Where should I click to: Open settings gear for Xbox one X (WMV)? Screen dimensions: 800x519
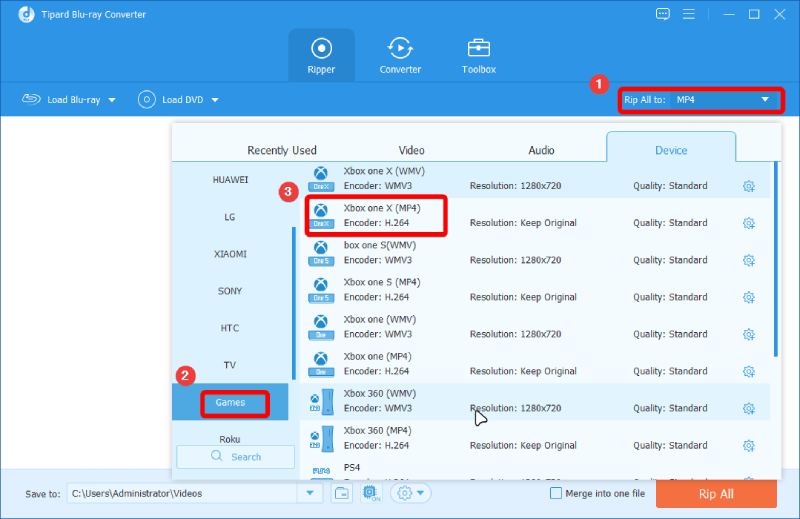pos(748,186)
